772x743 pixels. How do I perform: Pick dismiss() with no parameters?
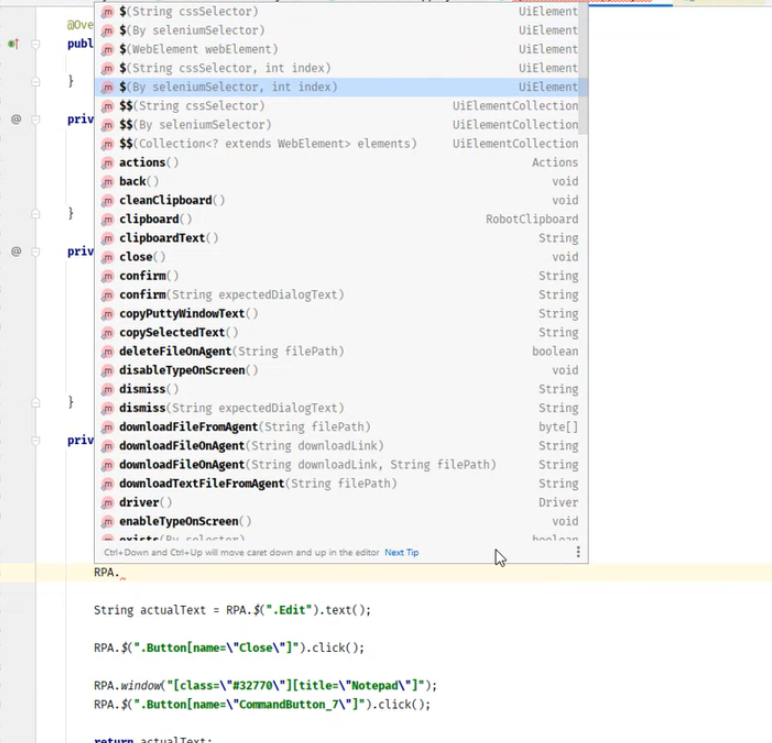[341, 389]
